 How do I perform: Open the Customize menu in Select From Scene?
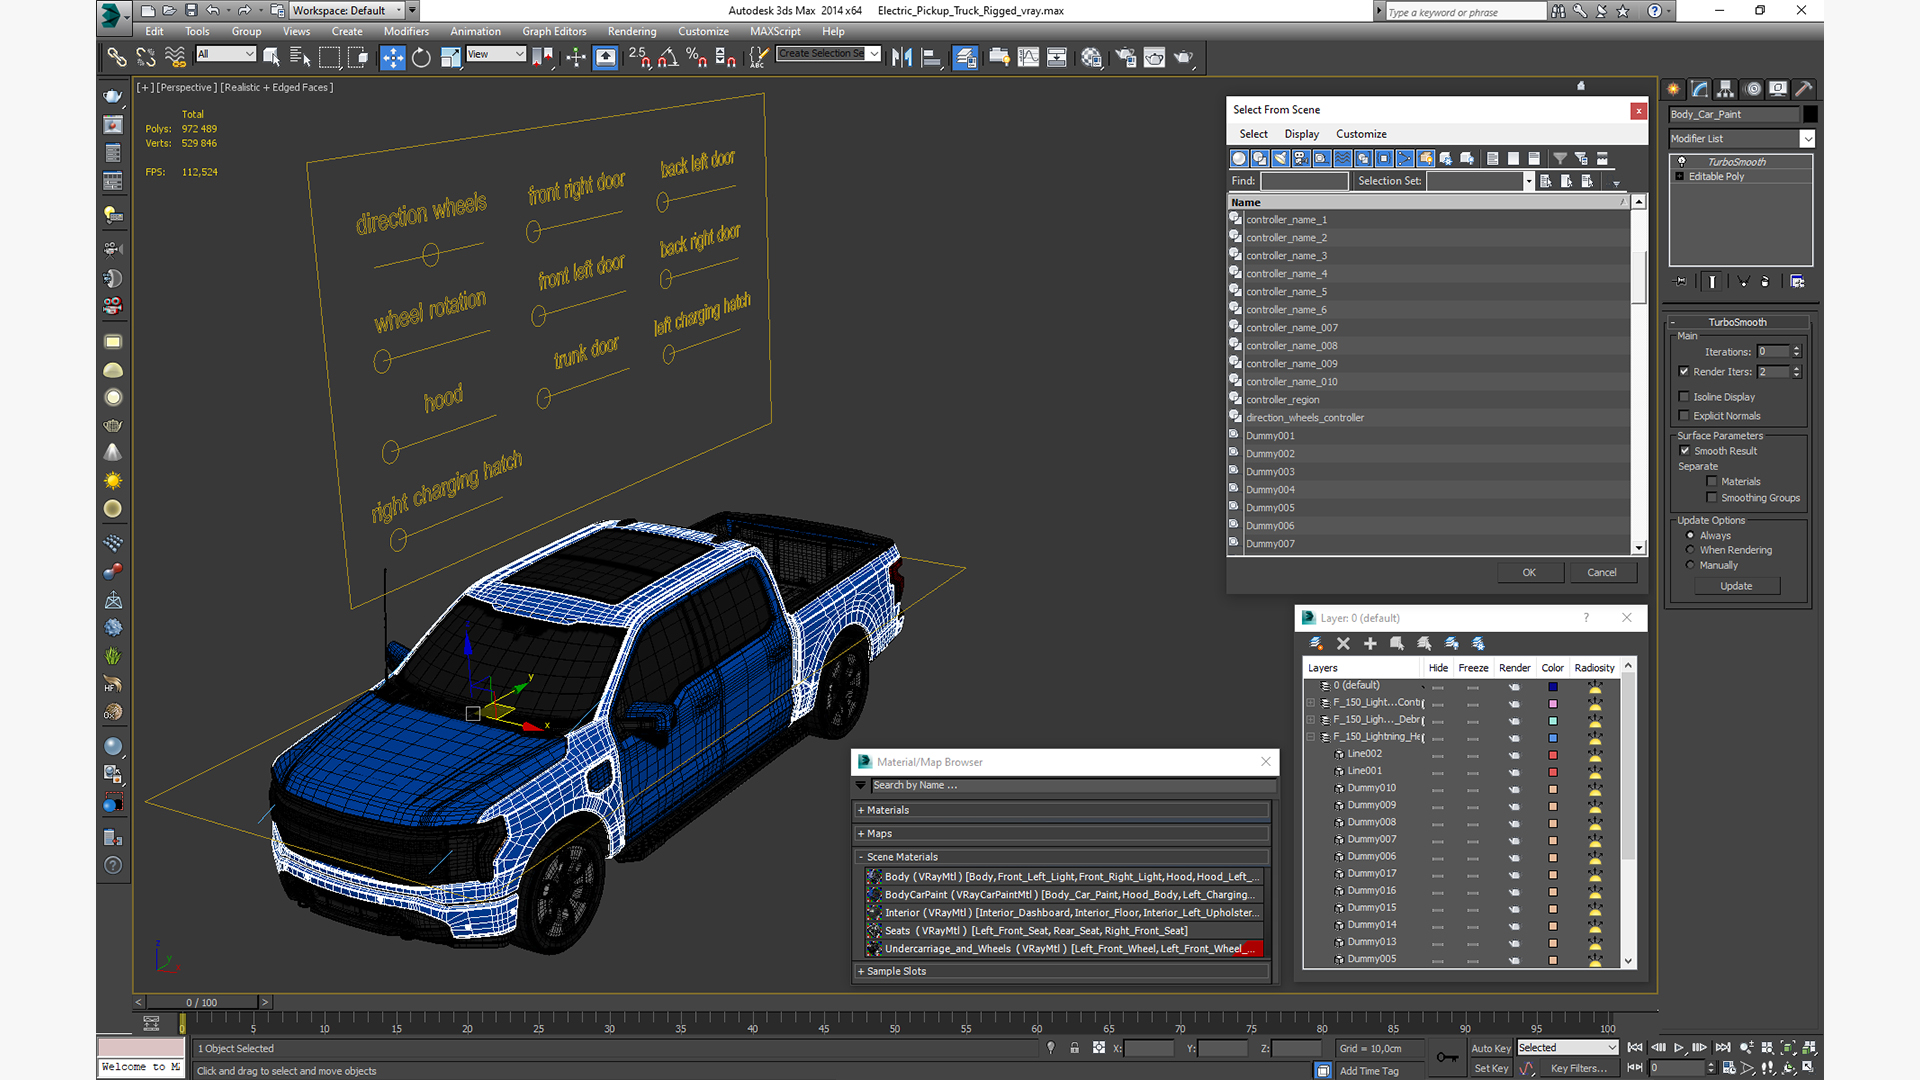click(1361, 134)
